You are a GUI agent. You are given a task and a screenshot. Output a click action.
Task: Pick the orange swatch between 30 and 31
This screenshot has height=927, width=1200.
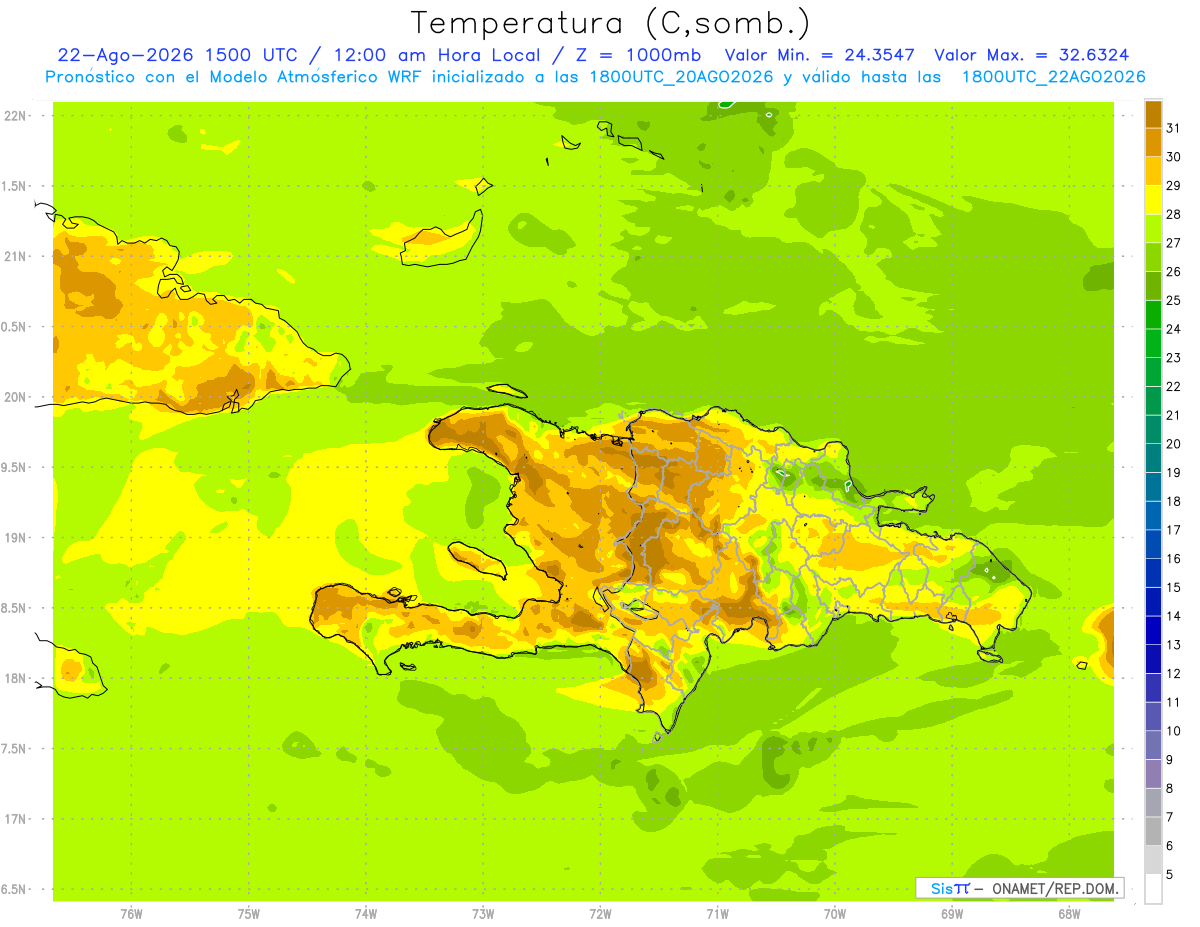point(1153,142)
